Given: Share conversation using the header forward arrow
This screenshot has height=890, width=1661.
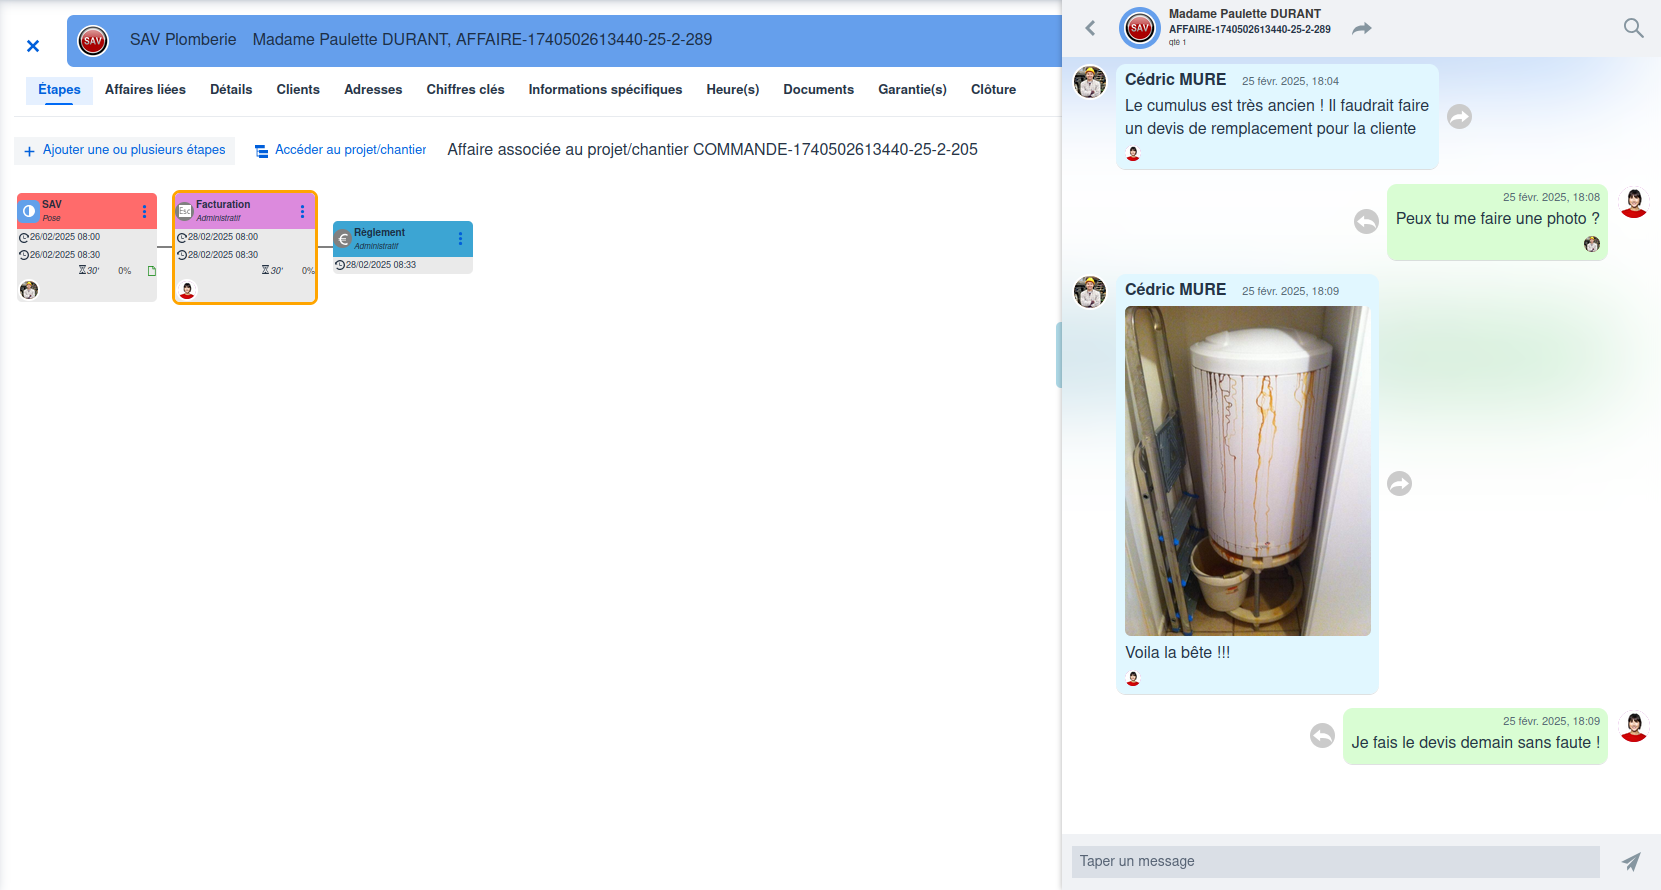Looking at the screenshot, I should [x=1361, y=28].
